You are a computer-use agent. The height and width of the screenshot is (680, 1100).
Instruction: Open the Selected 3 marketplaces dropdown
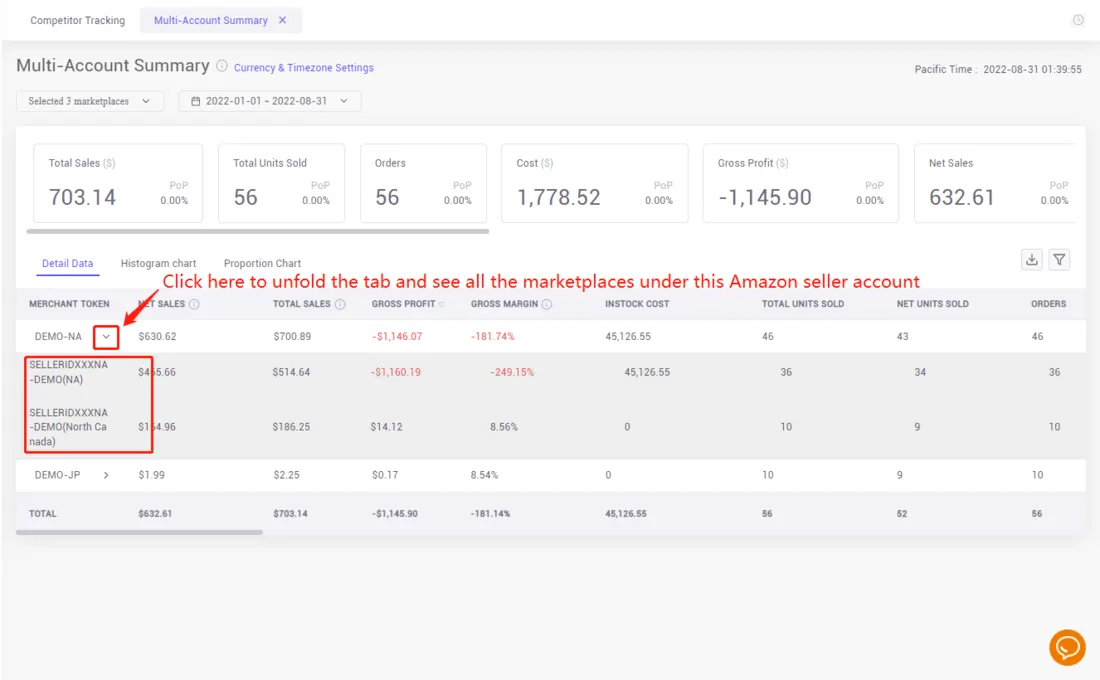coord(90,100)
